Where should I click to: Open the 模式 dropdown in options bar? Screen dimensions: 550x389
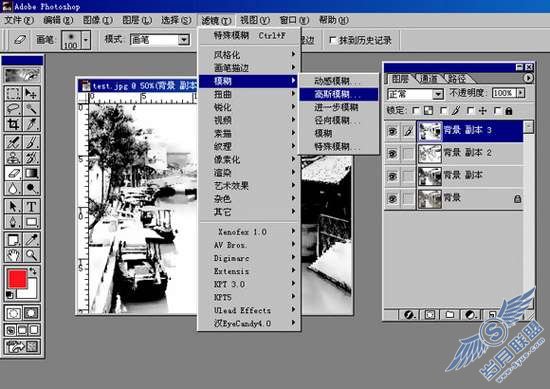(x=183, y=40)
